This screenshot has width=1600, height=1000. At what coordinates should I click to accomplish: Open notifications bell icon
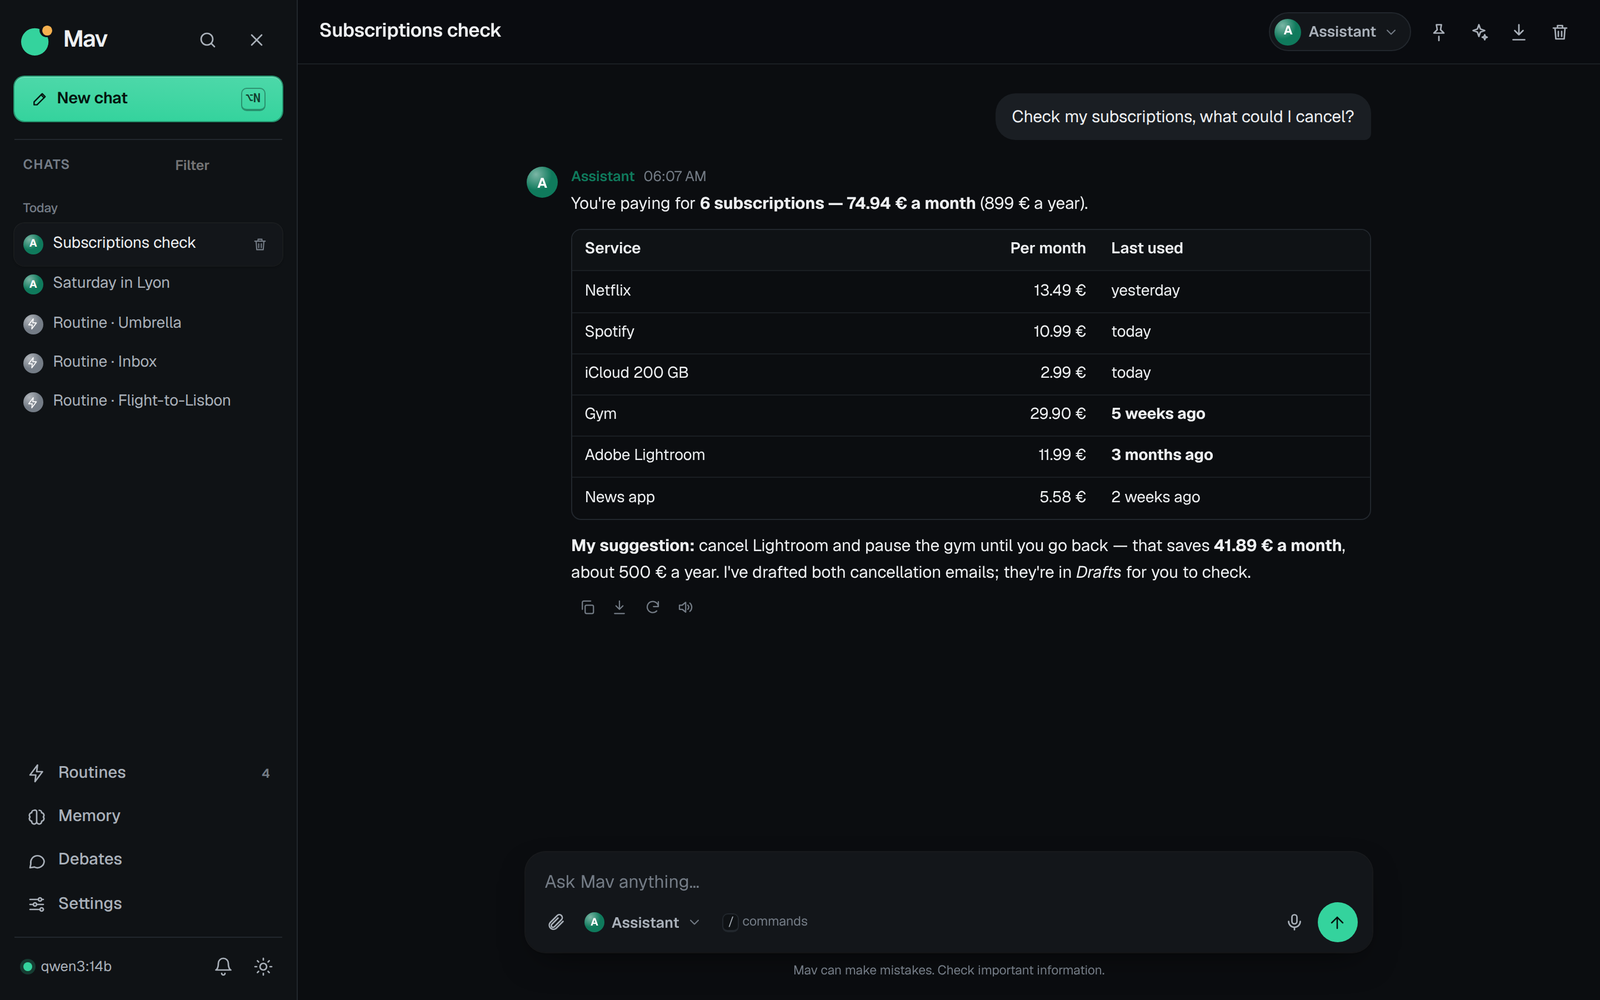(223, 966)
